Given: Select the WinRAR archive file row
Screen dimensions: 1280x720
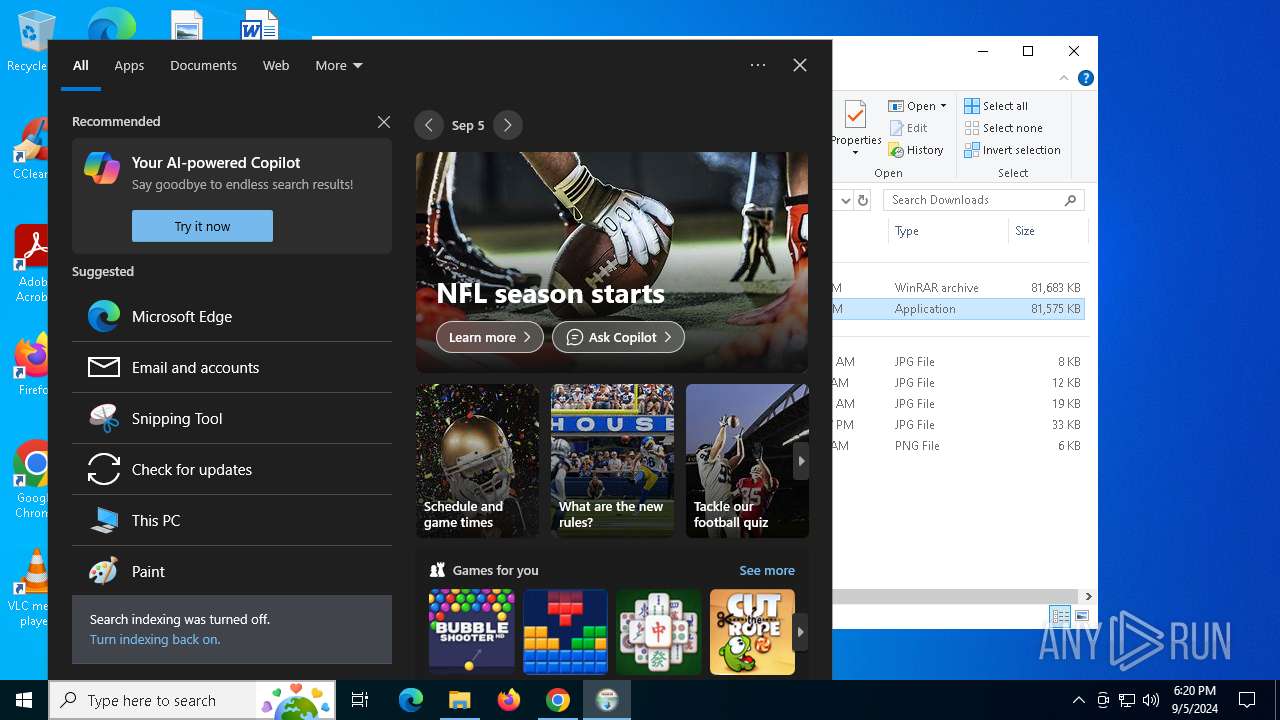Looking at the screenshot, I should tap(958, 287).
